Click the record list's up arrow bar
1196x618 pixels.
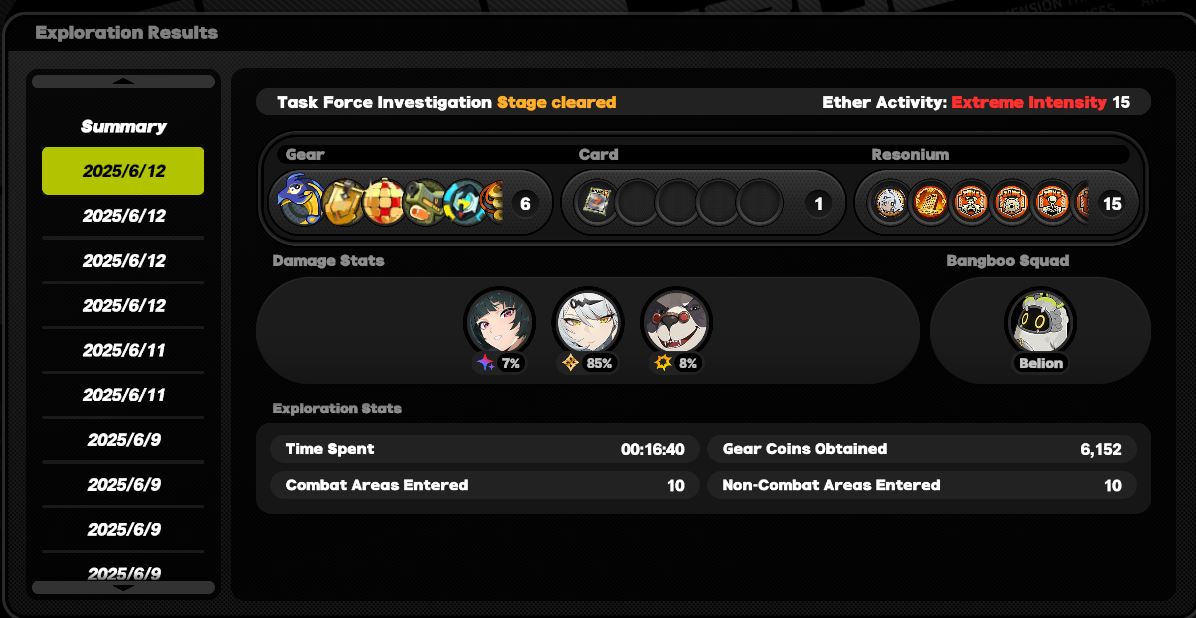coord(124,81)
